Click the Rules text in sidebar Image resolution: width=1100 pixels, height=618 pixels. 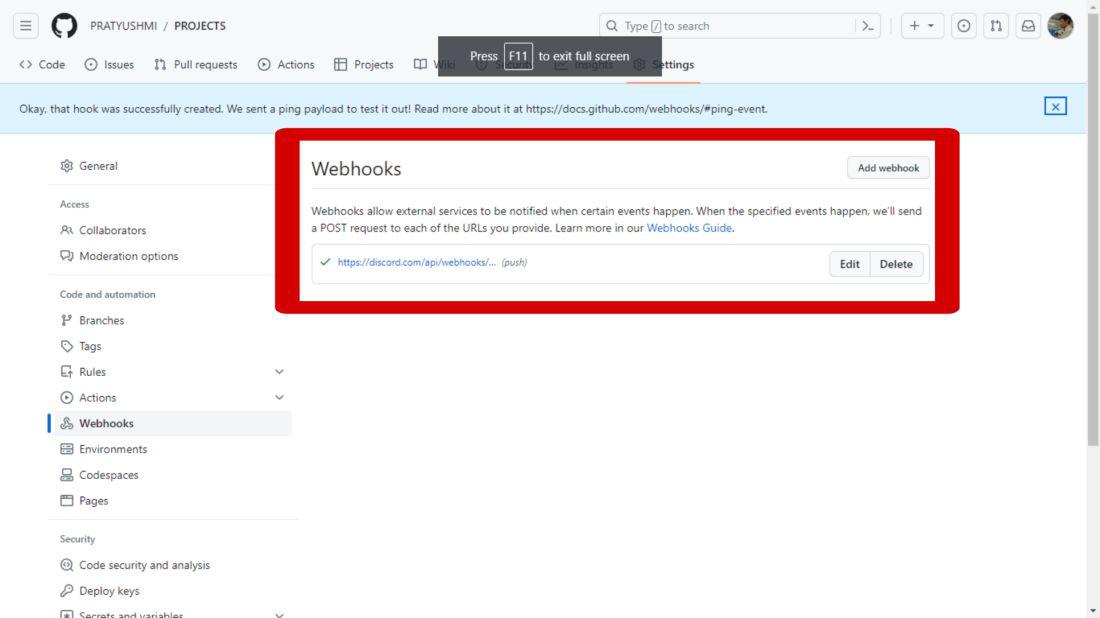[93, 372]
